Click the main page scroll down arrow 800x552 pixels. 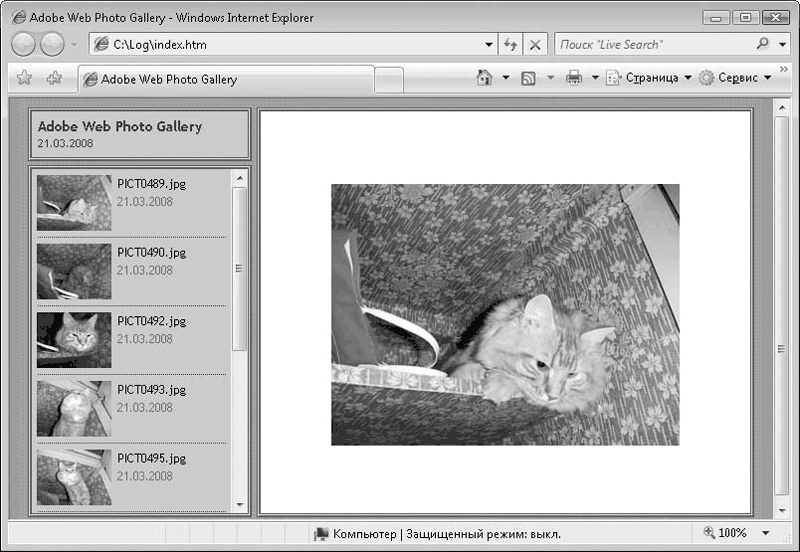point(782,511)
